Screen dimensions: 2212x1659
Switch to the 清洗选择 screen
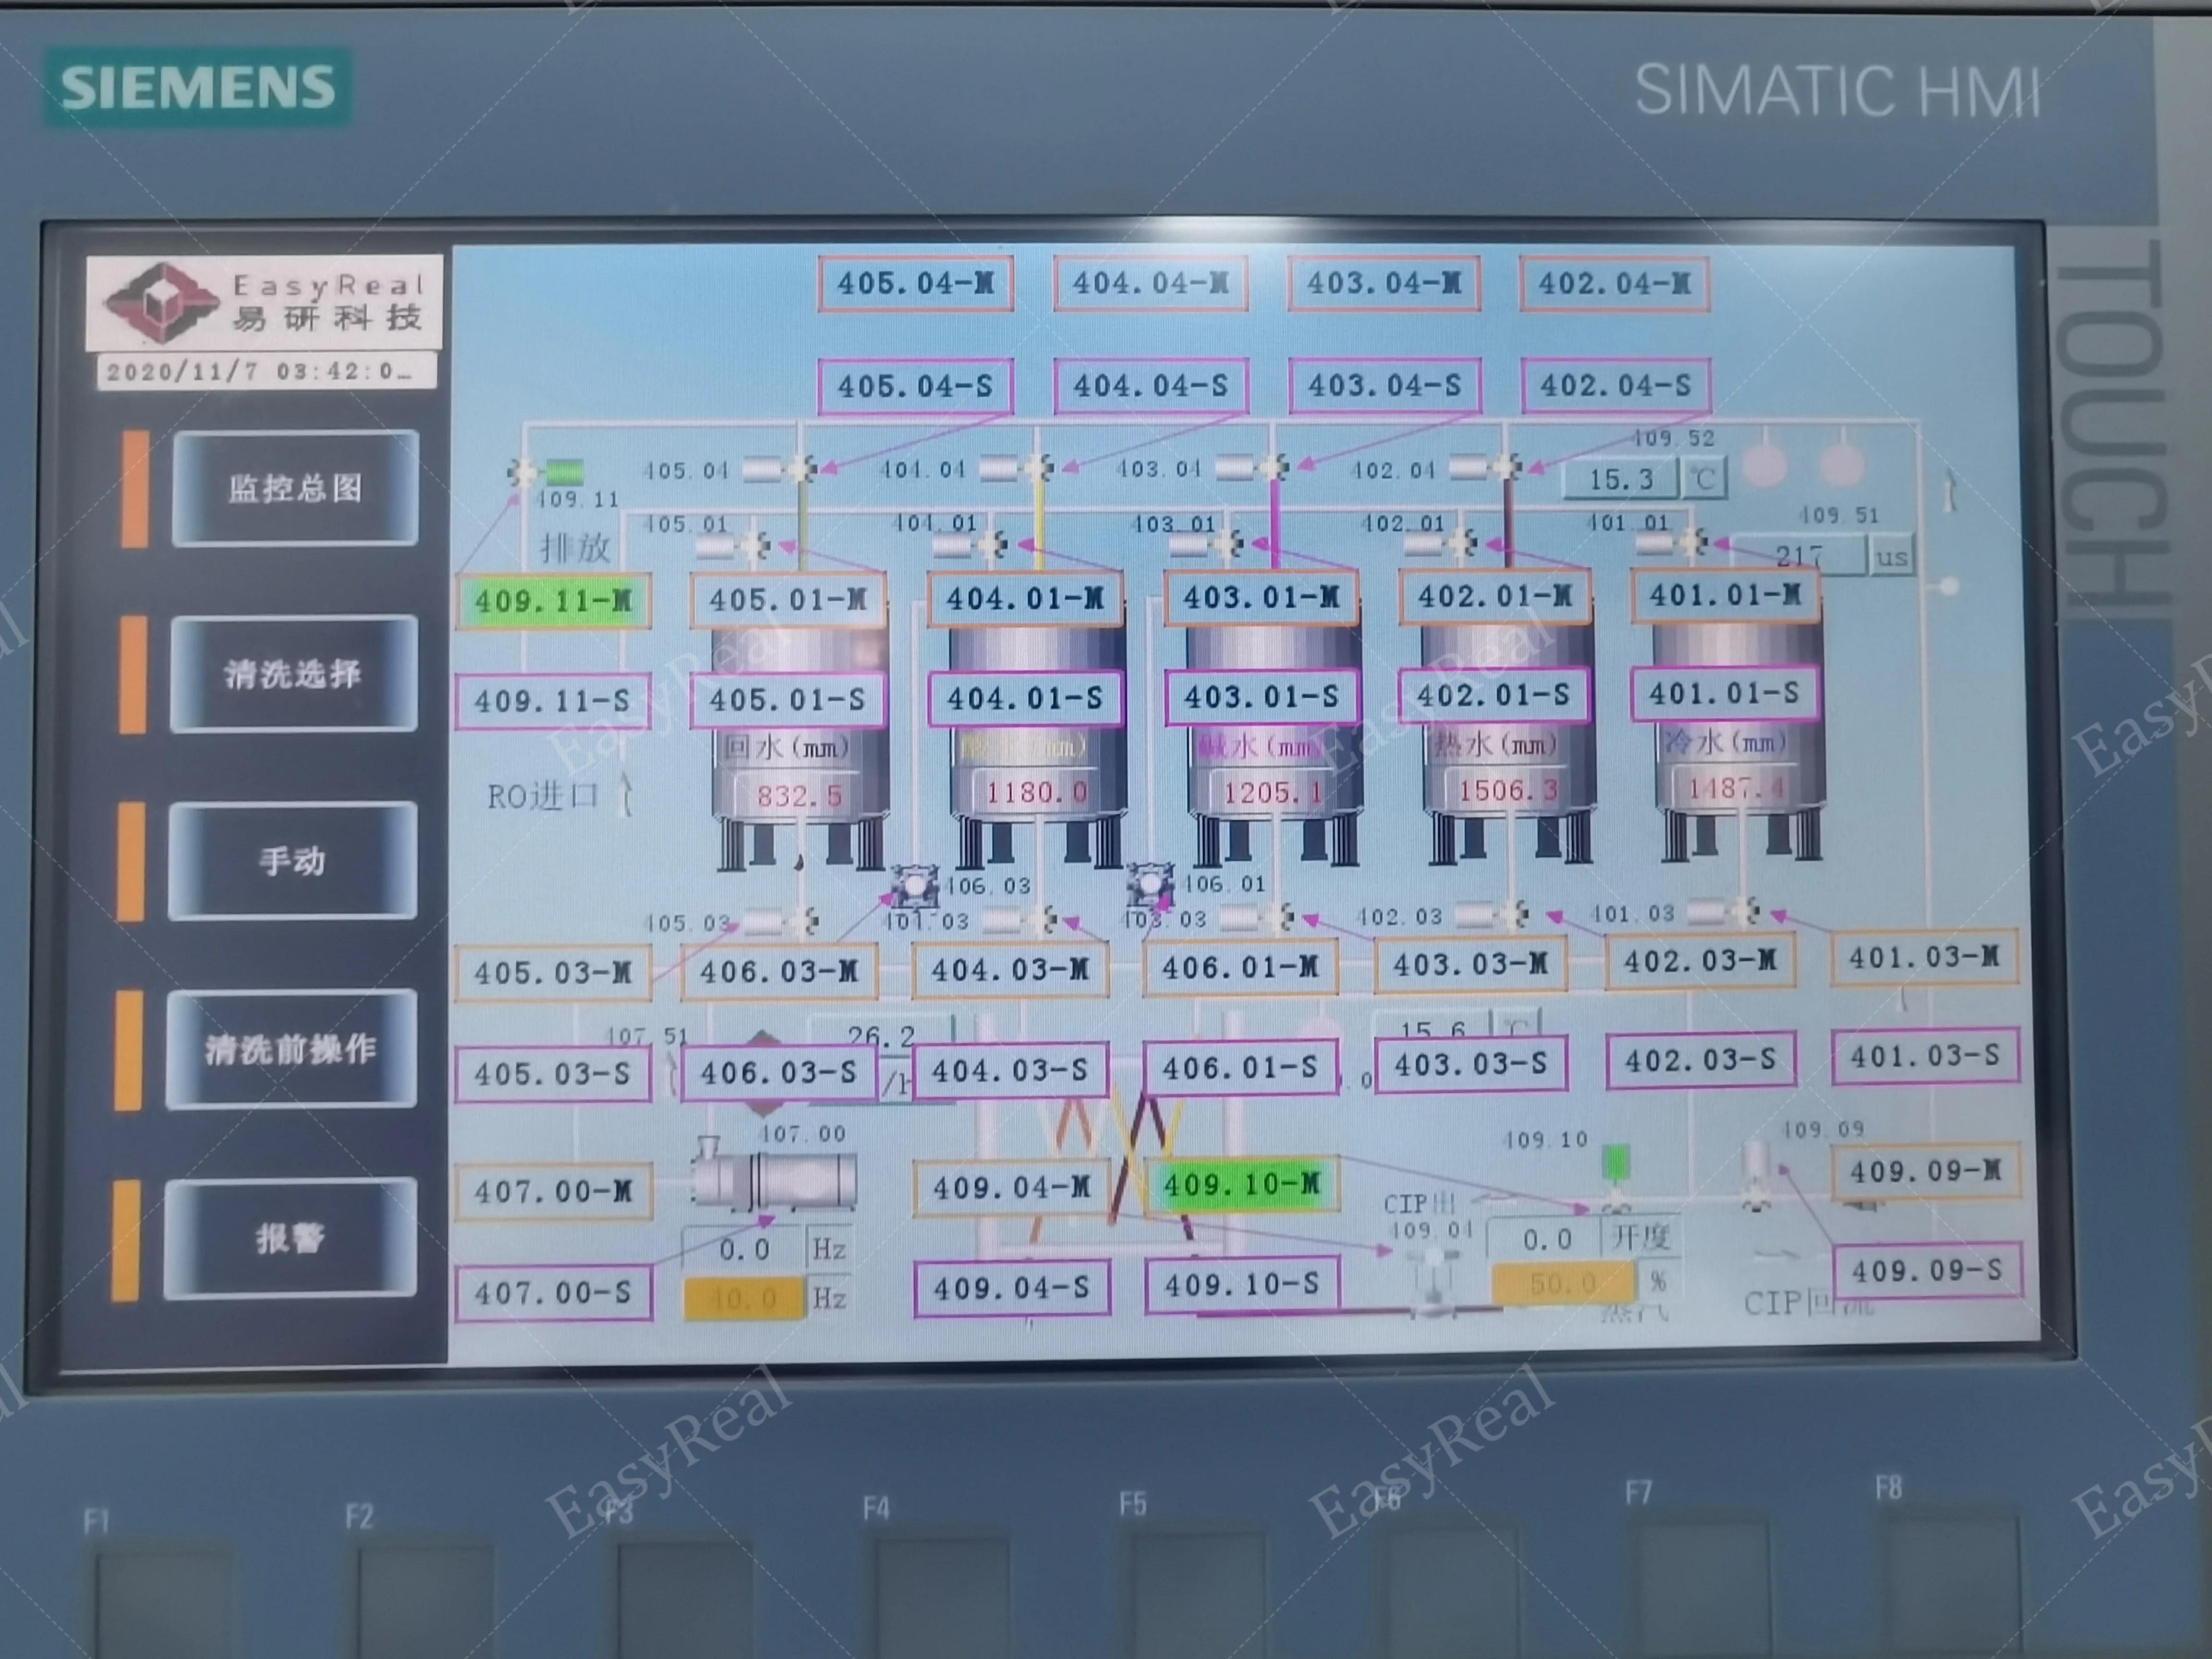click(x=293, y=674)
